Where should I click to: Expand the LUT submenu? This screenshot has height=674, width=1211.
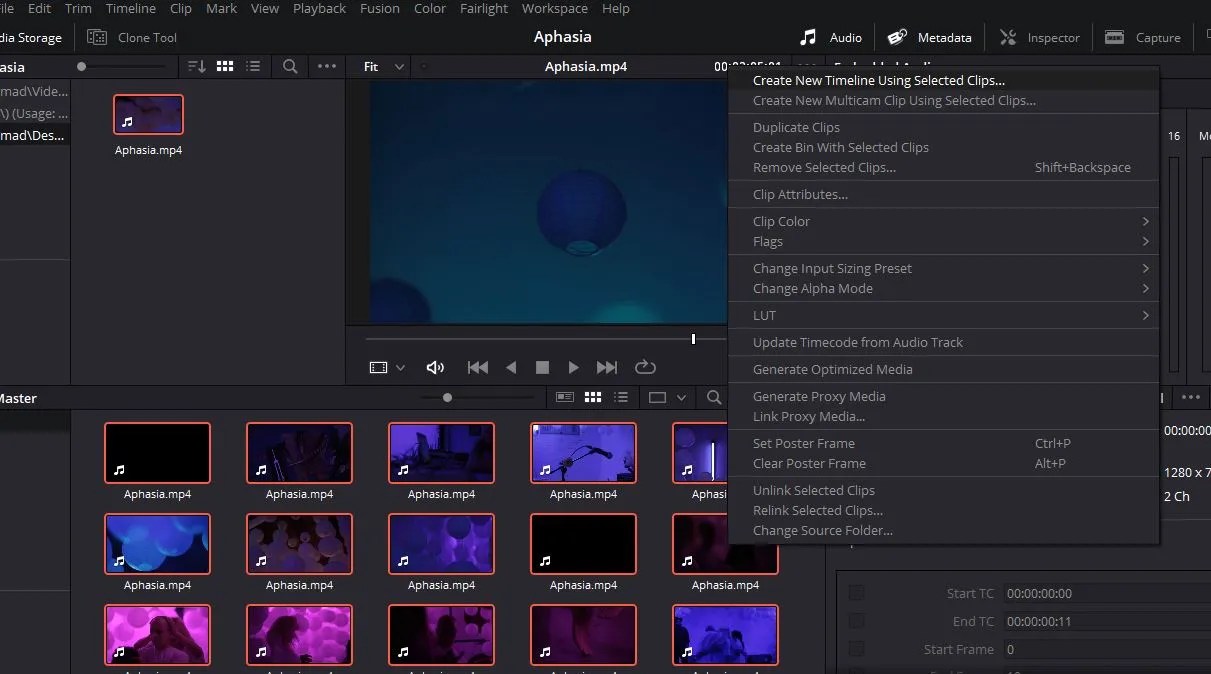pyautogui.click(x=764, y=315)
